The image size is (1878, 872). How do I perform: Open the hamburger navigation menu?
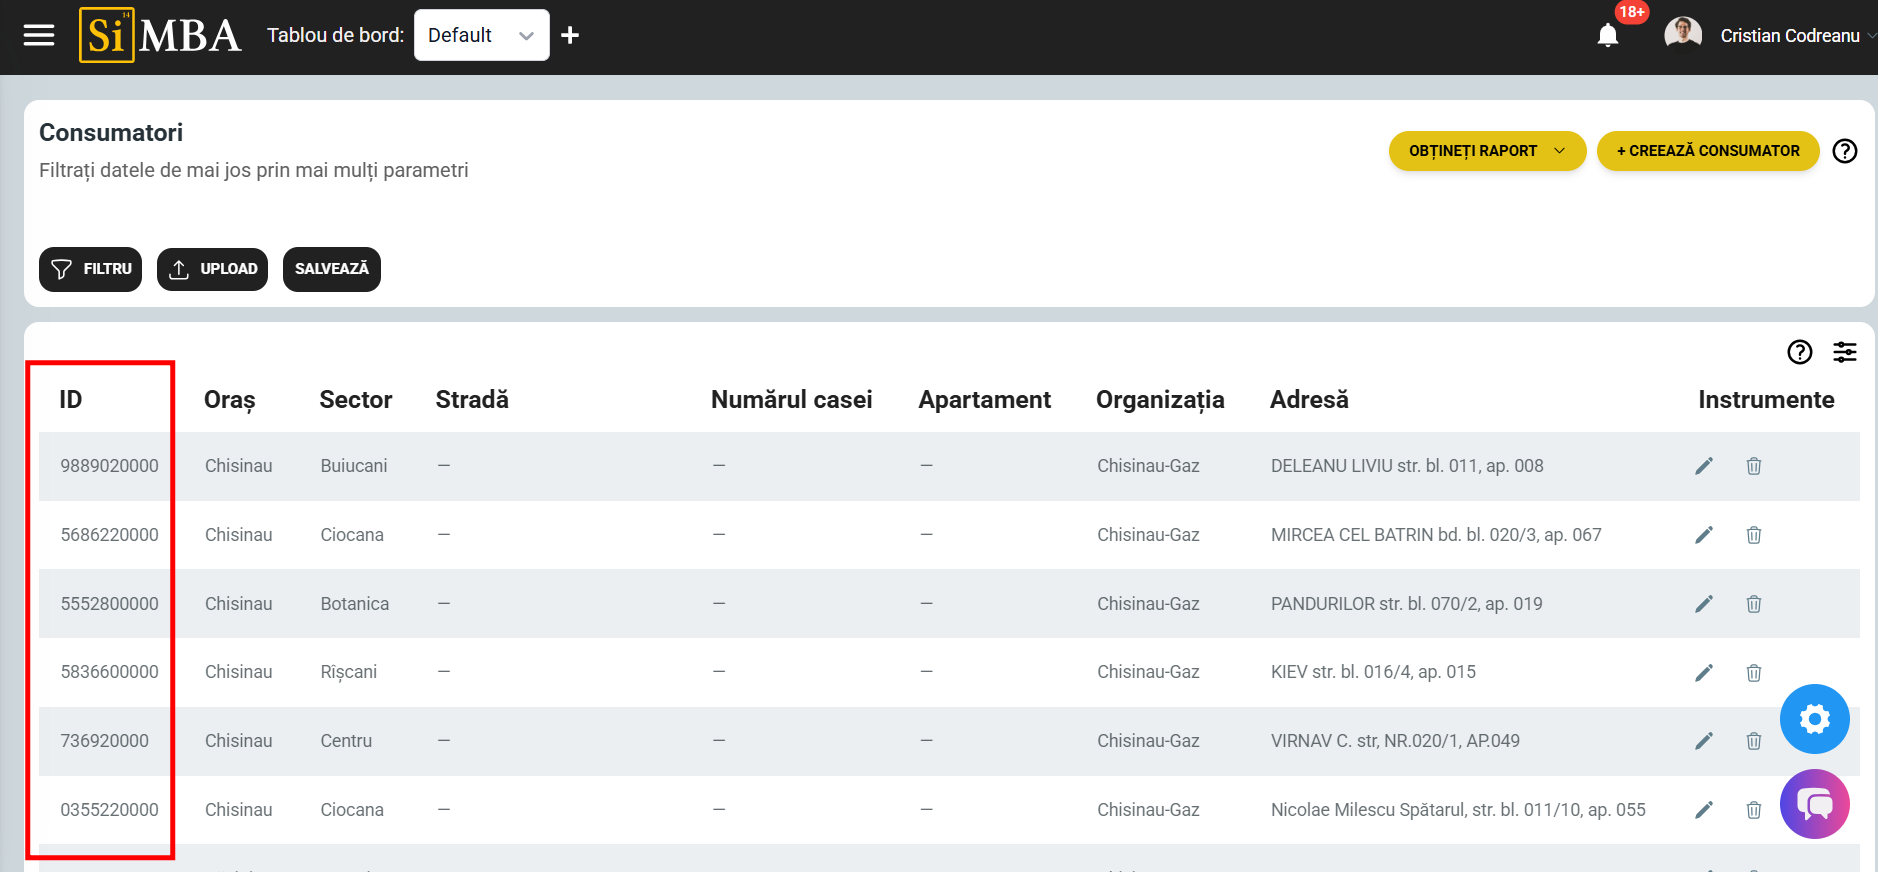point(39,36)
